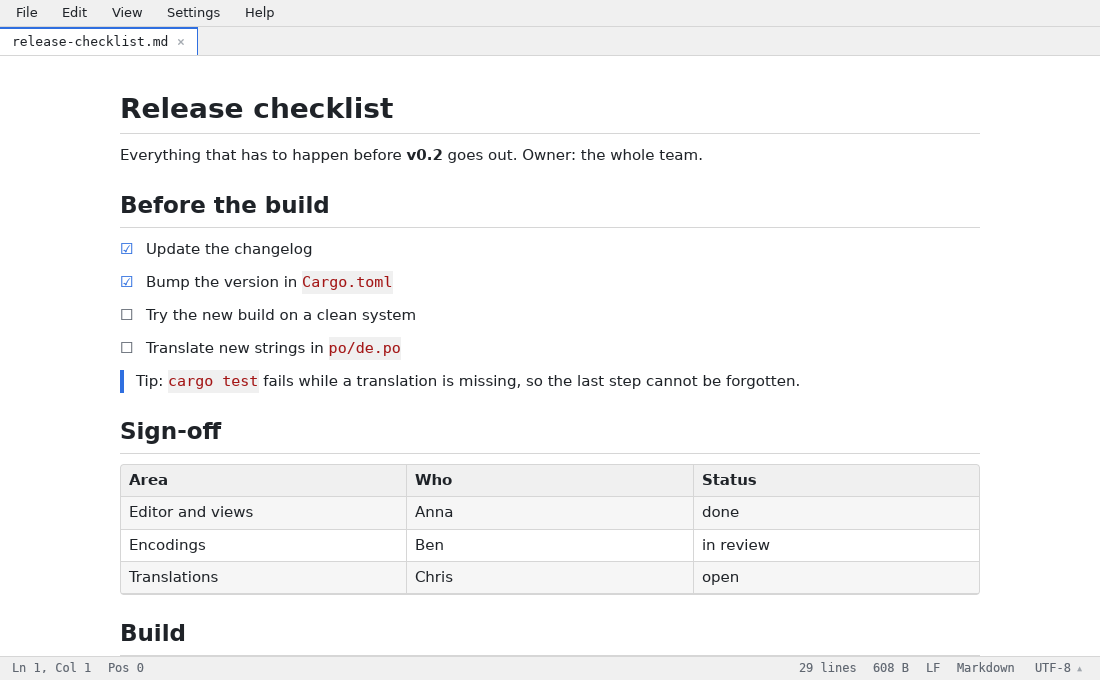This screenshot has width=1100, height=680.
Task: Click the Ben table cell
Action: point(550,545)
